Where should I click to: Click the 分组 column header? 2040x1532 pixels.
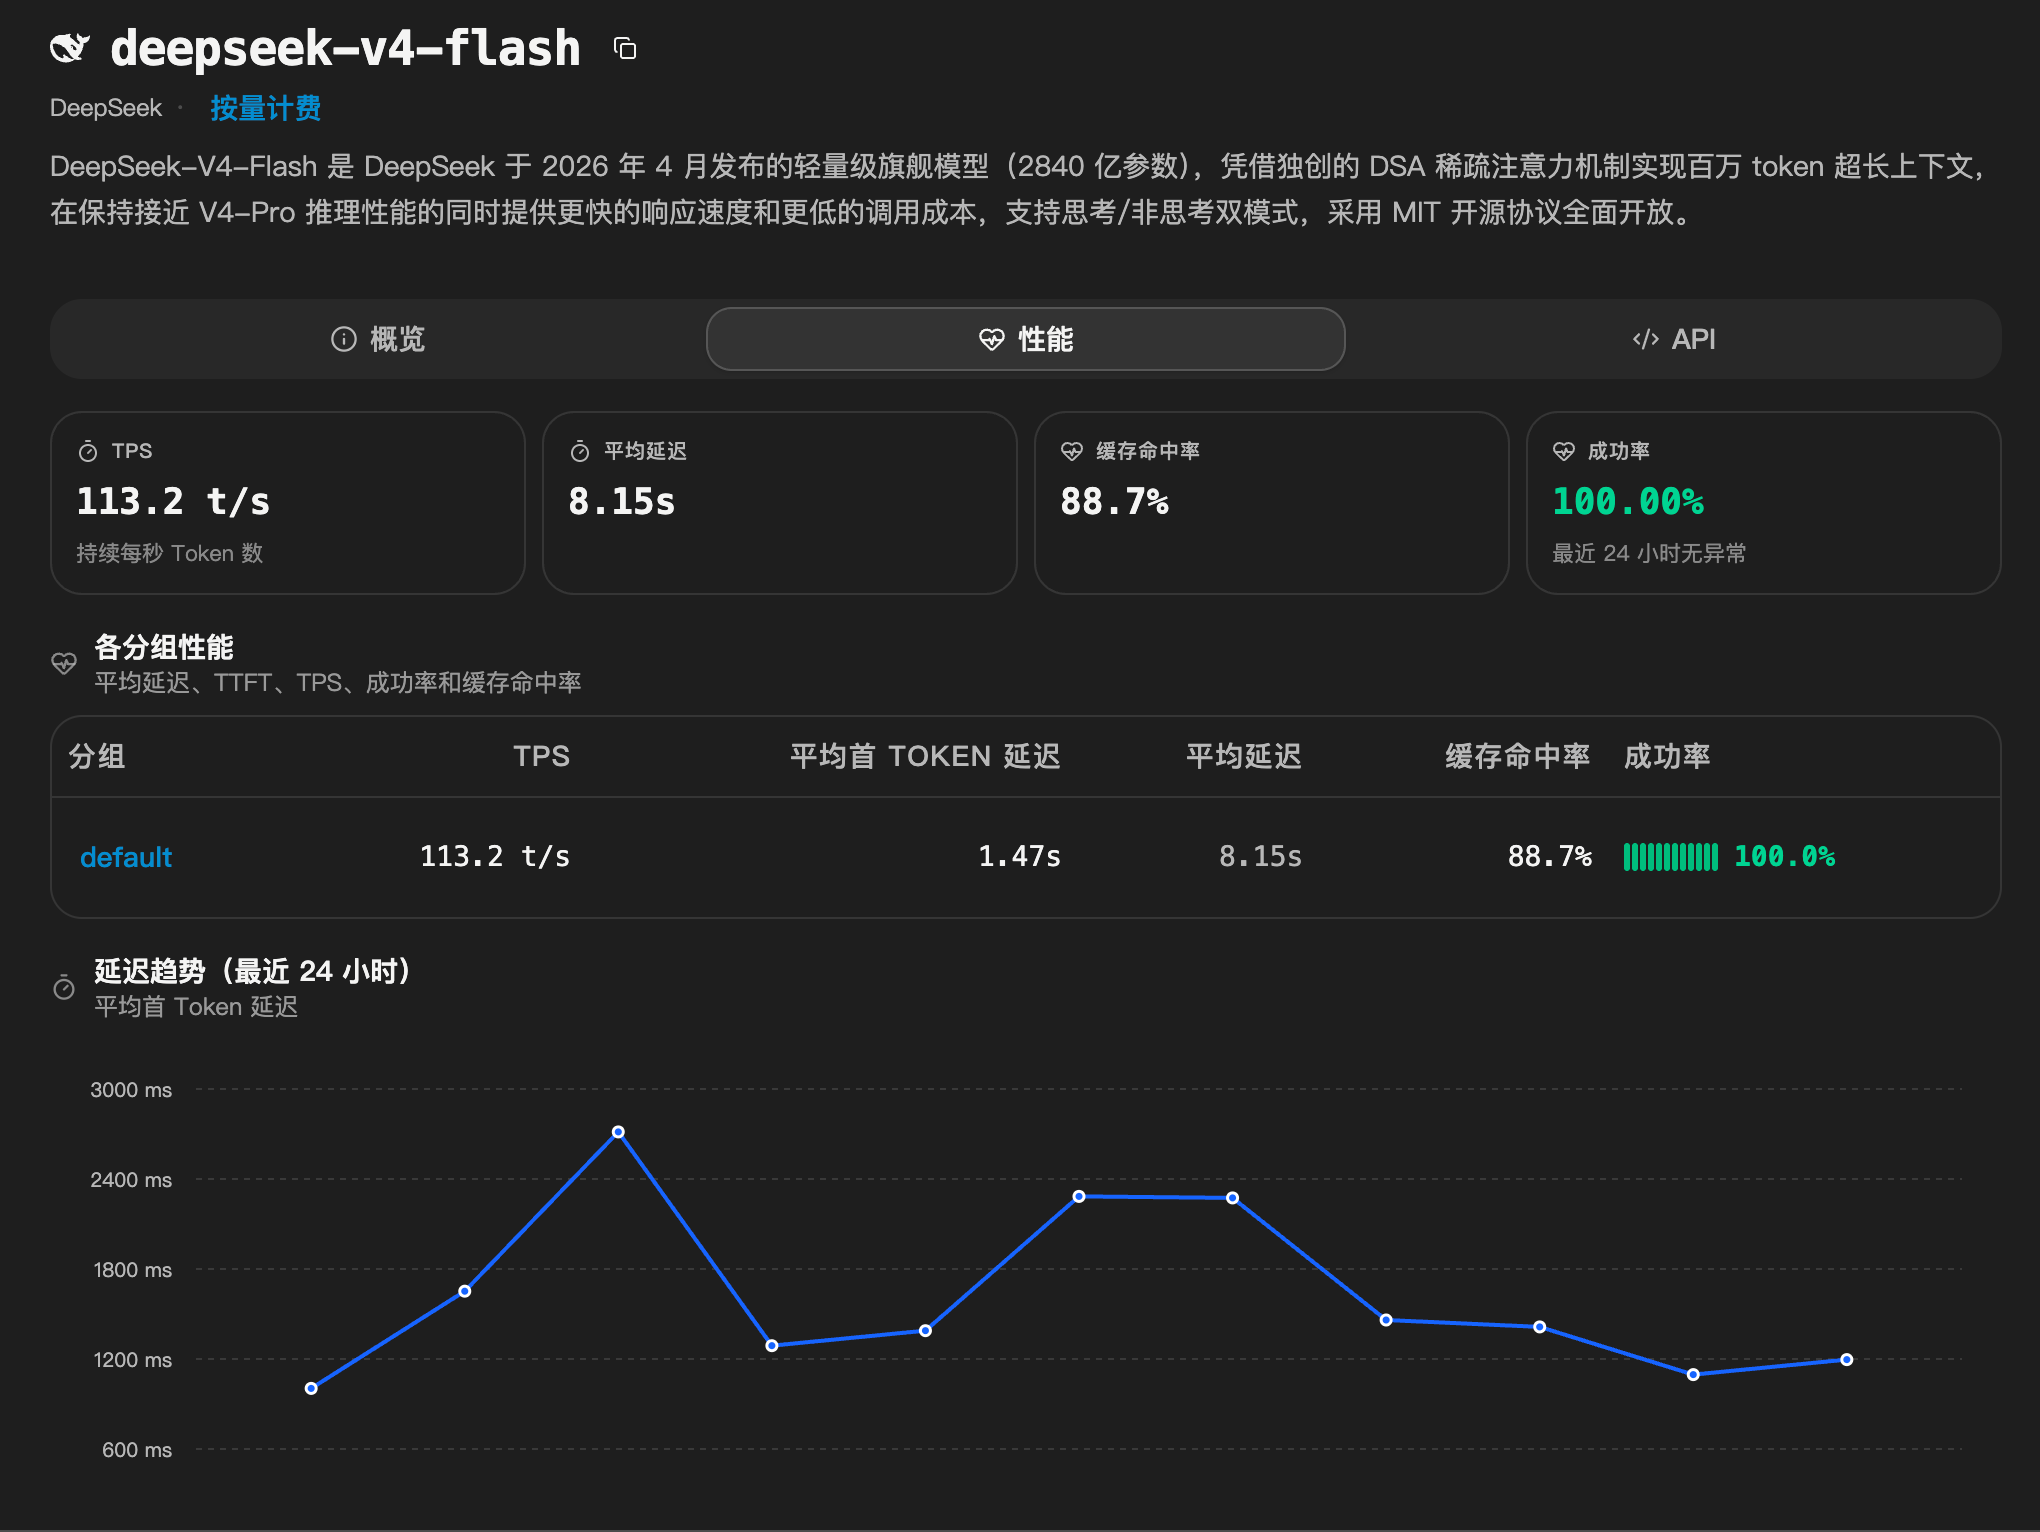click(97, 756)
